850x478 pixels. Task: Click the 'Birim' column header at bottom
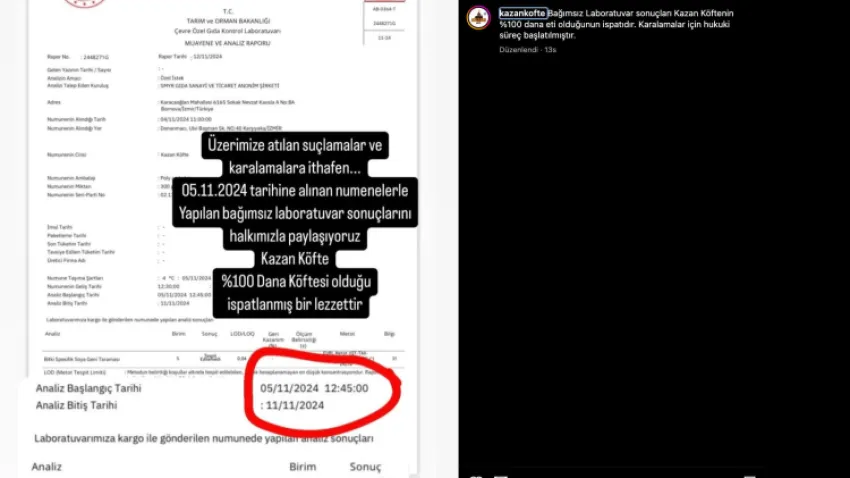(x=302, y=467)
